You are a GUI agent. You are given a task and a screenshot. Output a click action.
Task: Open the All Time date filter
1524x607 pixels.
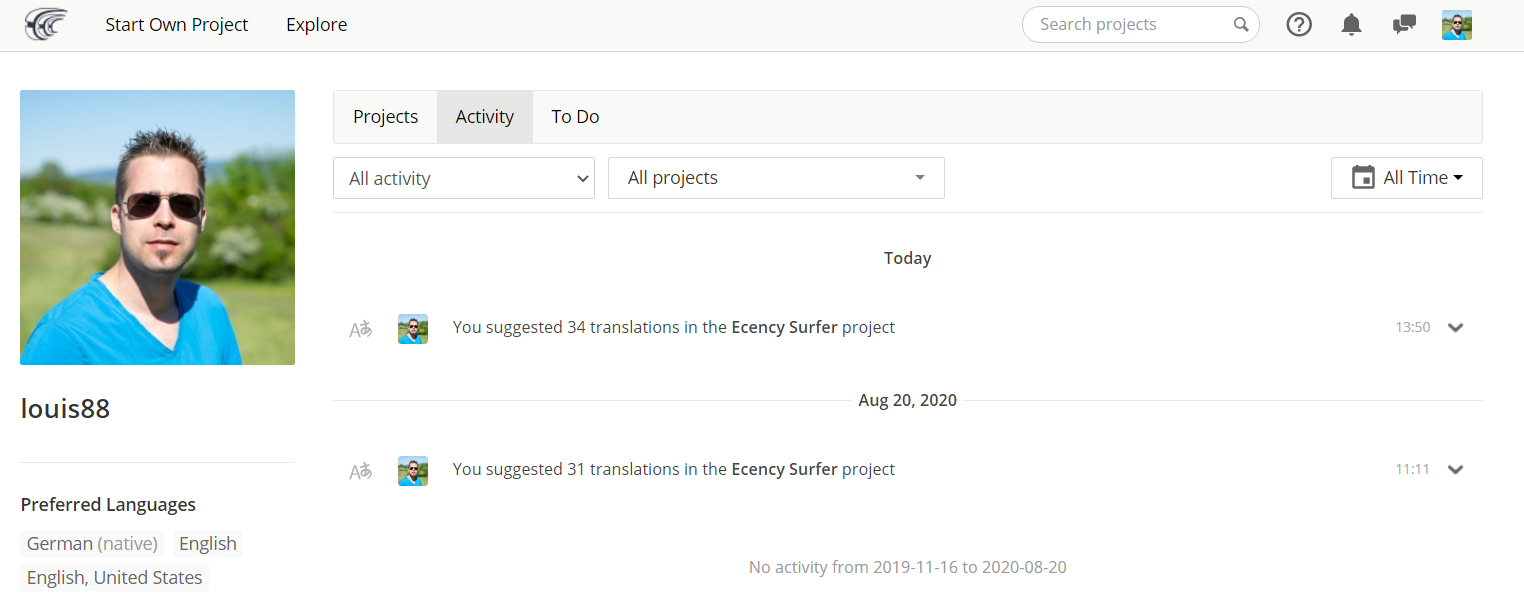(x=1406, y=178)
